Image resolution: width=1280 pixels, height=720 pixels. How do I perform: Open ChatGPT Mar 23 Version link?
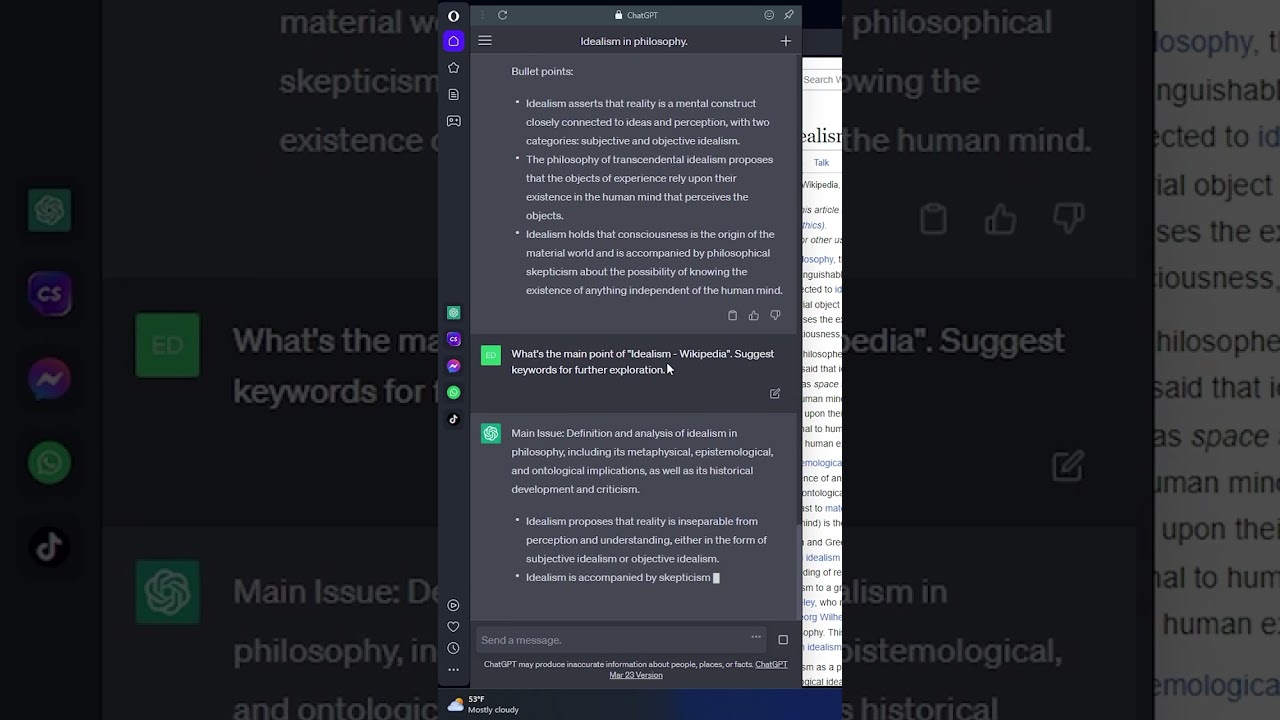[x=636, y=675]
